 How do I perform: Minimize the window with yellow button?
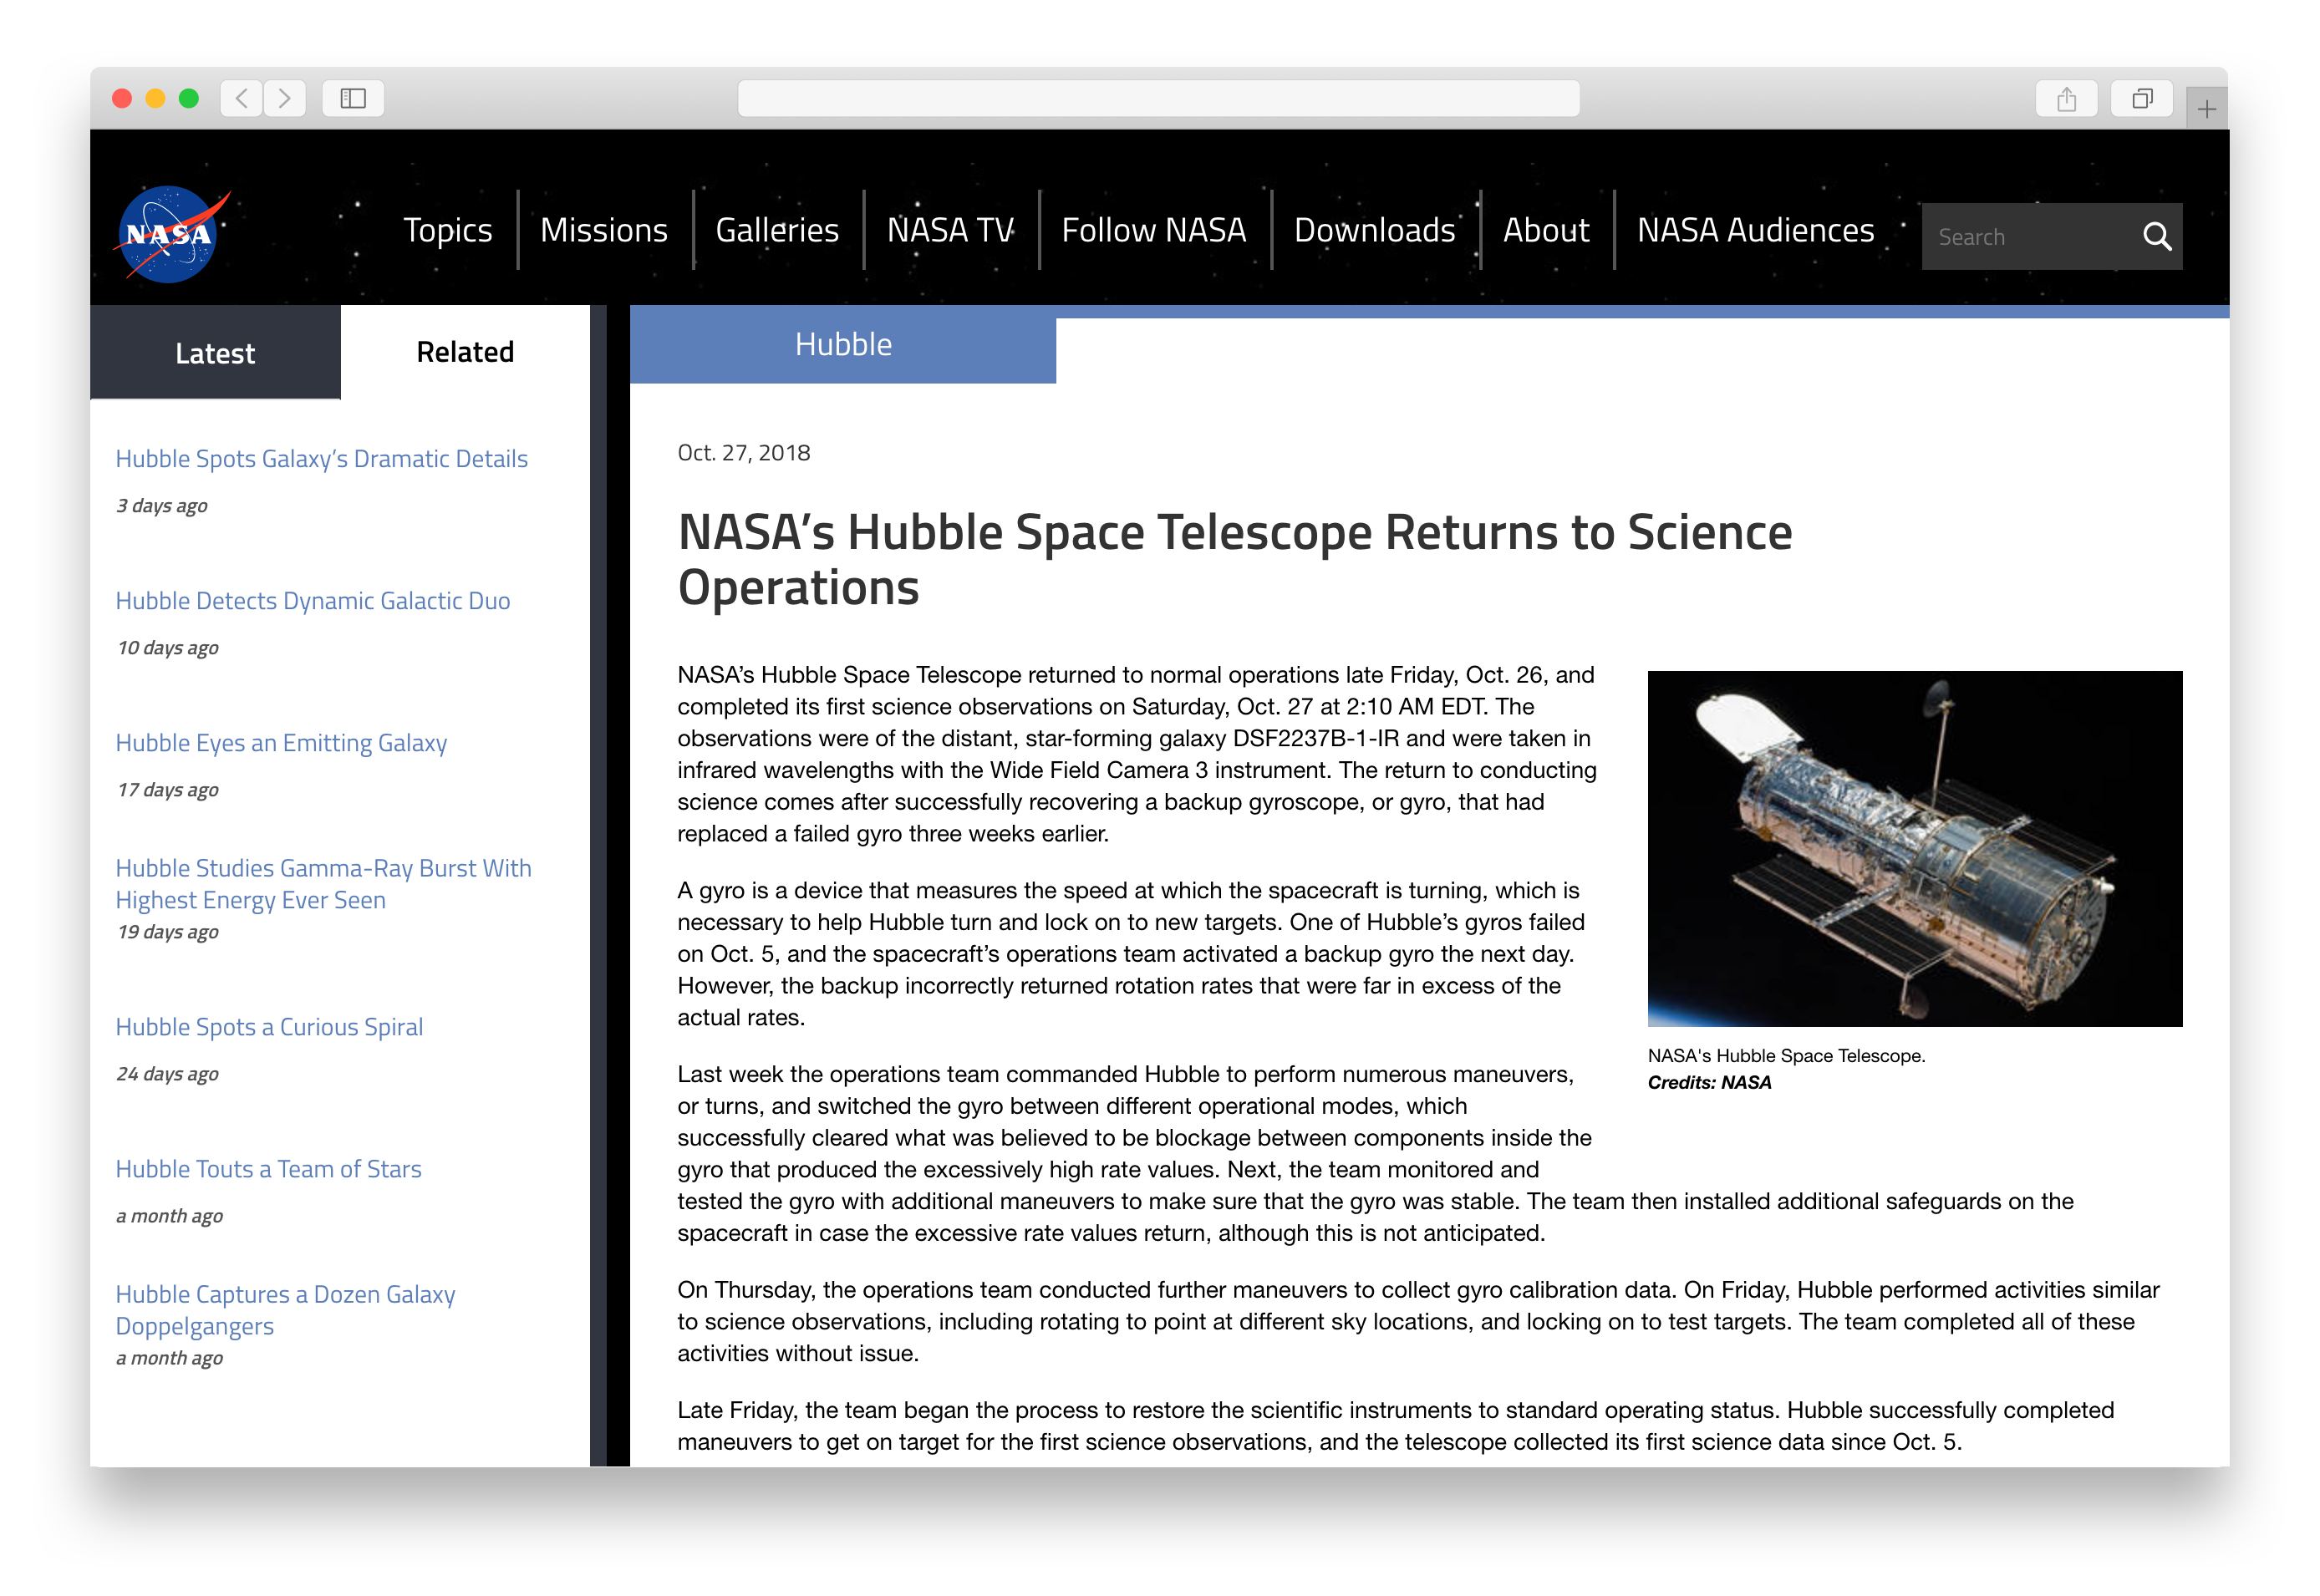tap(155, 98)
